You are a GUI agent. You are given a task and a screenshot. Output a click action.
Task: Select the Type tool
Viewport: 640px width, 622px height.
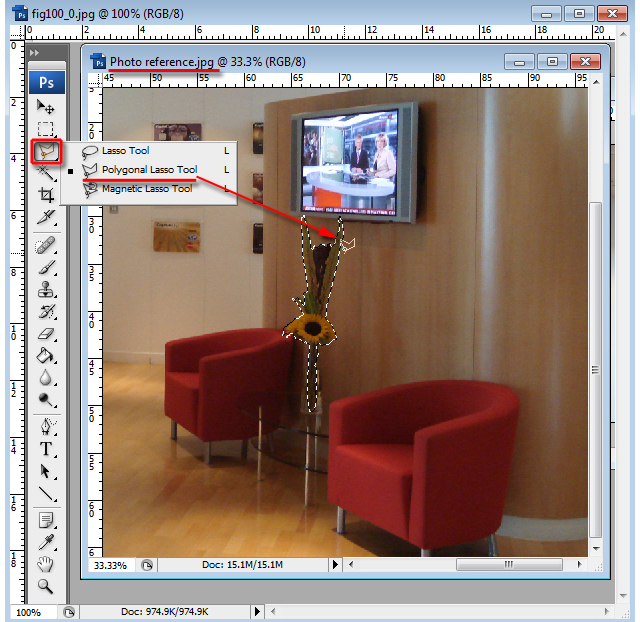[46, 449]
